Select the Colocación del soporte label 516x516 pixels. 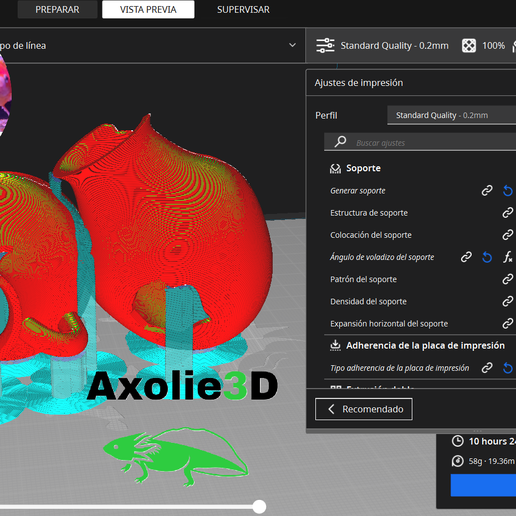(x=371, y=235)
